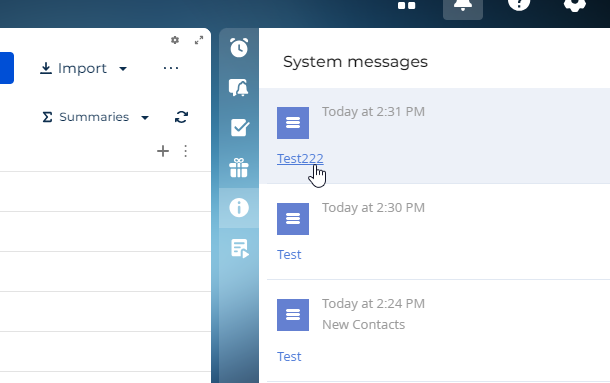The image size is (610, 383).
Task: Click message icon for 2:31 PM entry
Action: tap(293, 123)
